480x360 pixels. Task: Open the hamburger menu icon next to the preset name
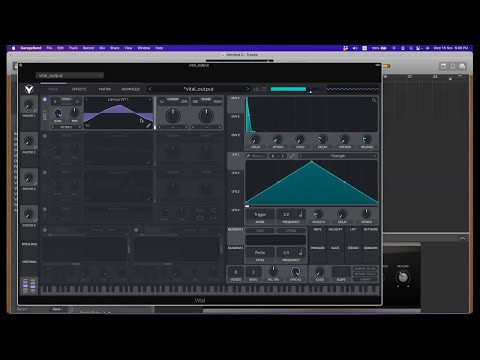264,89
